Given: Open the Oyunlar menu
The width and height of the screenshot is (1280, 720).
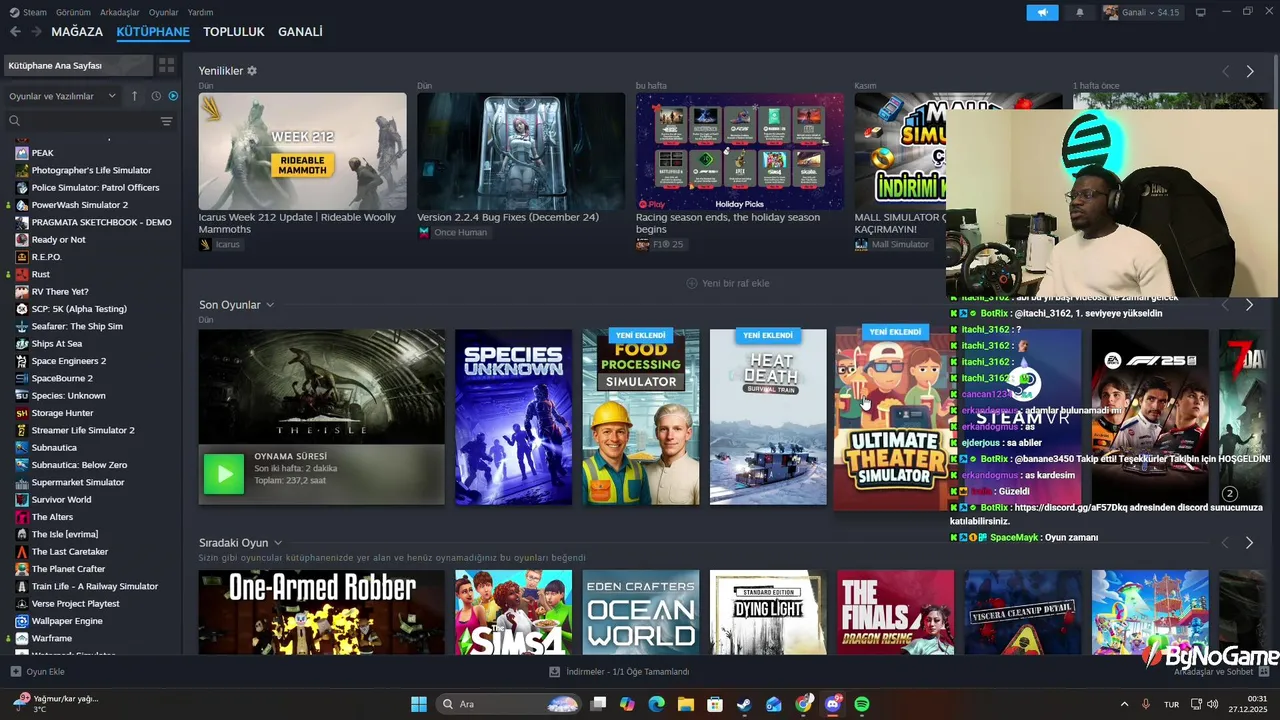Looking at the screenshot, I should pos(163,12).
